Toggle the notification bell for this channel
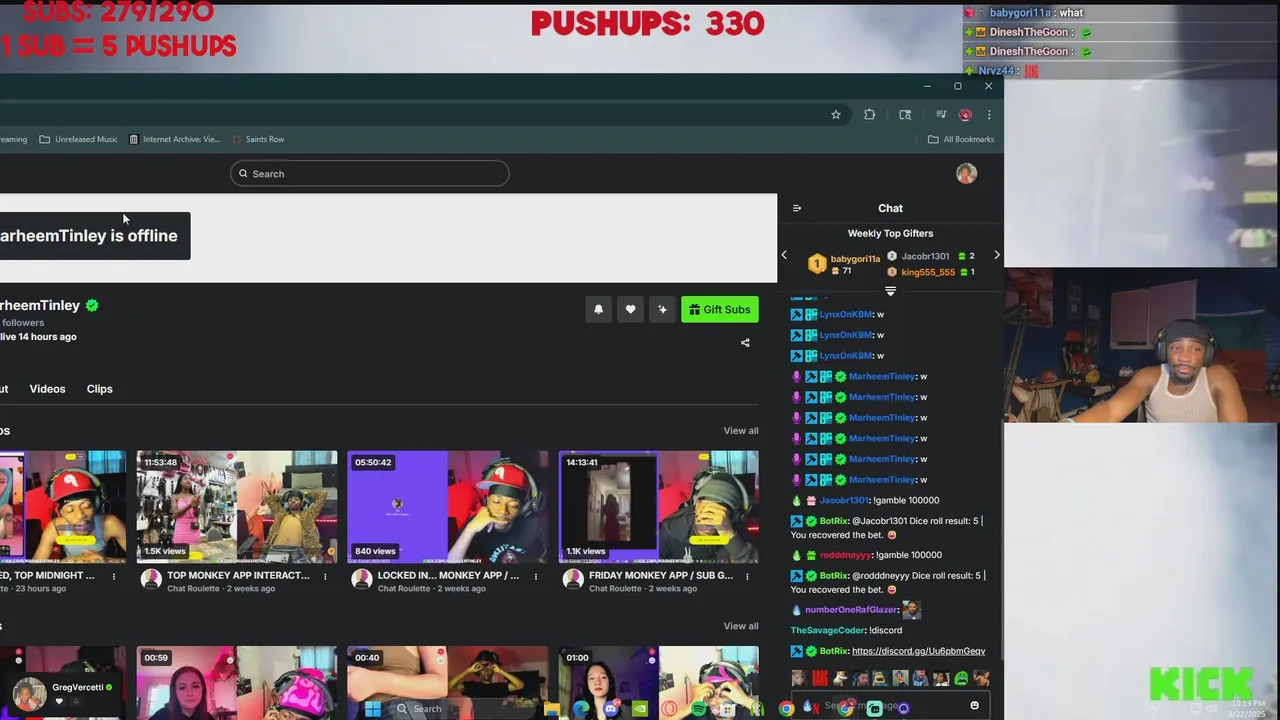 (598, 310)
